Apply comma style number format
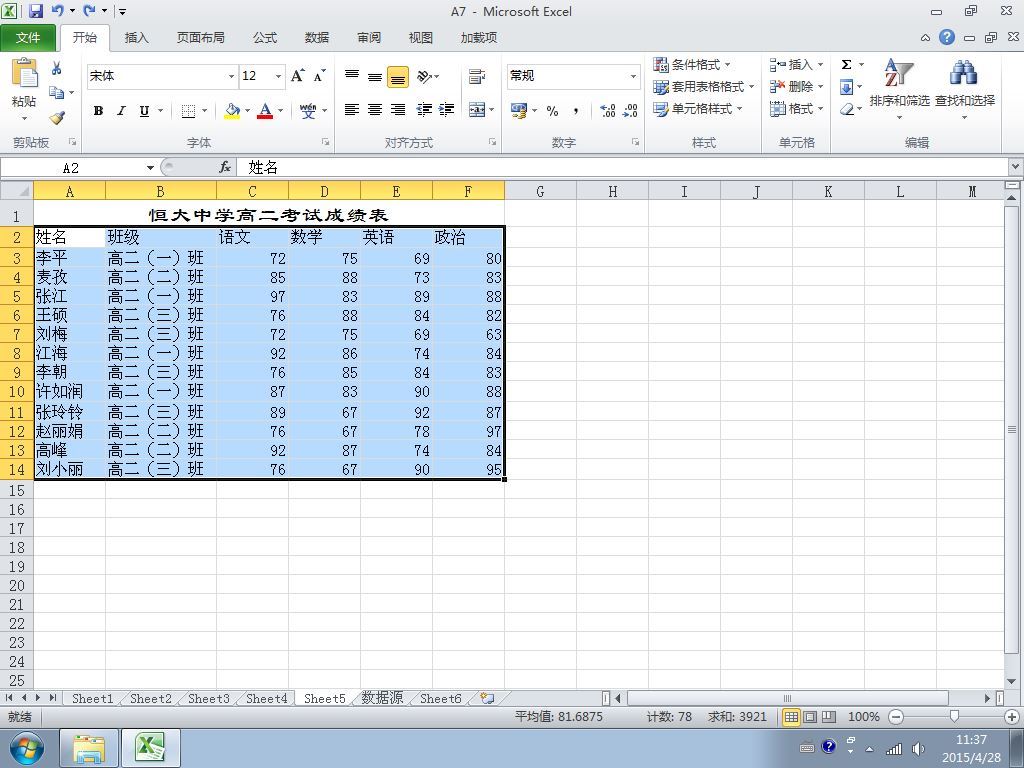 [x=575, y=110]
